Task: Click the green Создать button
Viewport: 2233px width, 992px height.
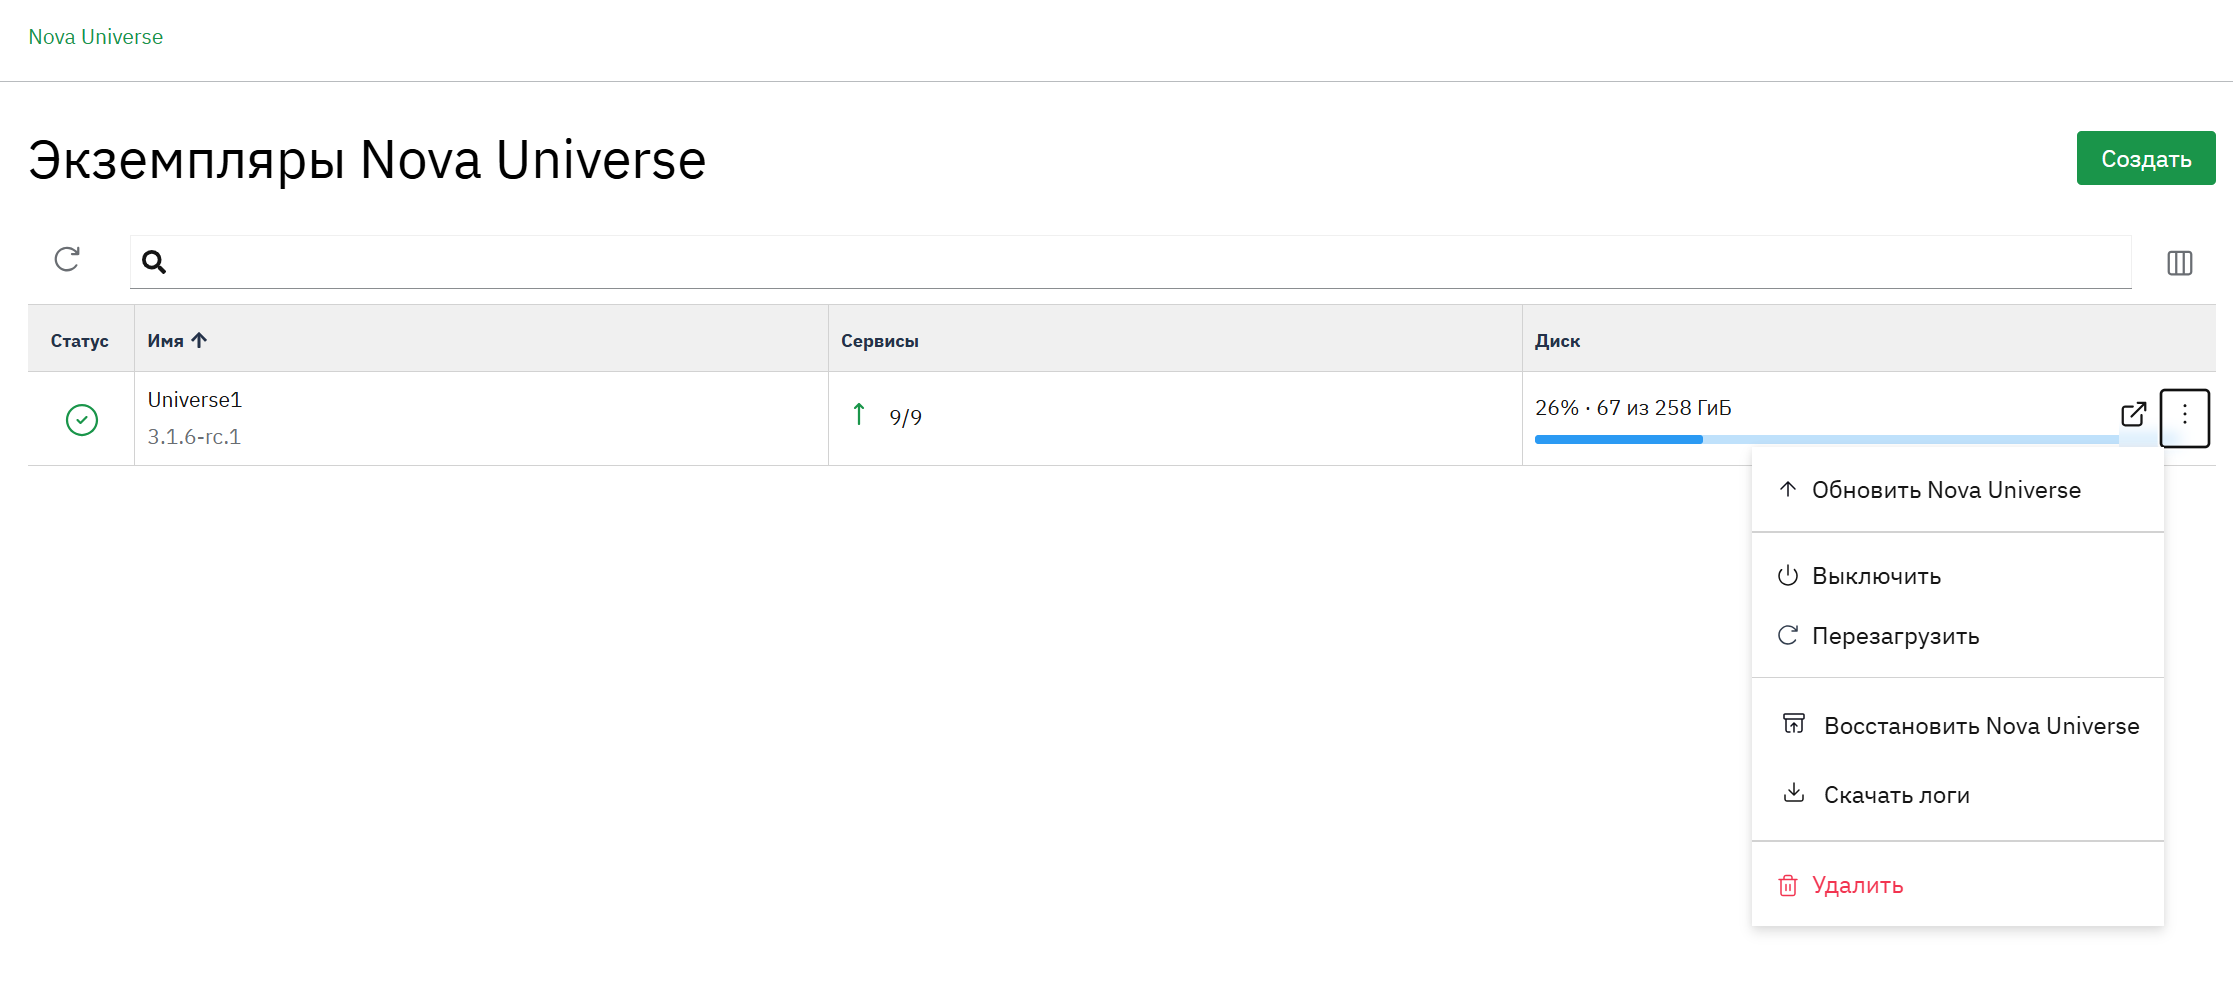Action: coord(2146,158)
